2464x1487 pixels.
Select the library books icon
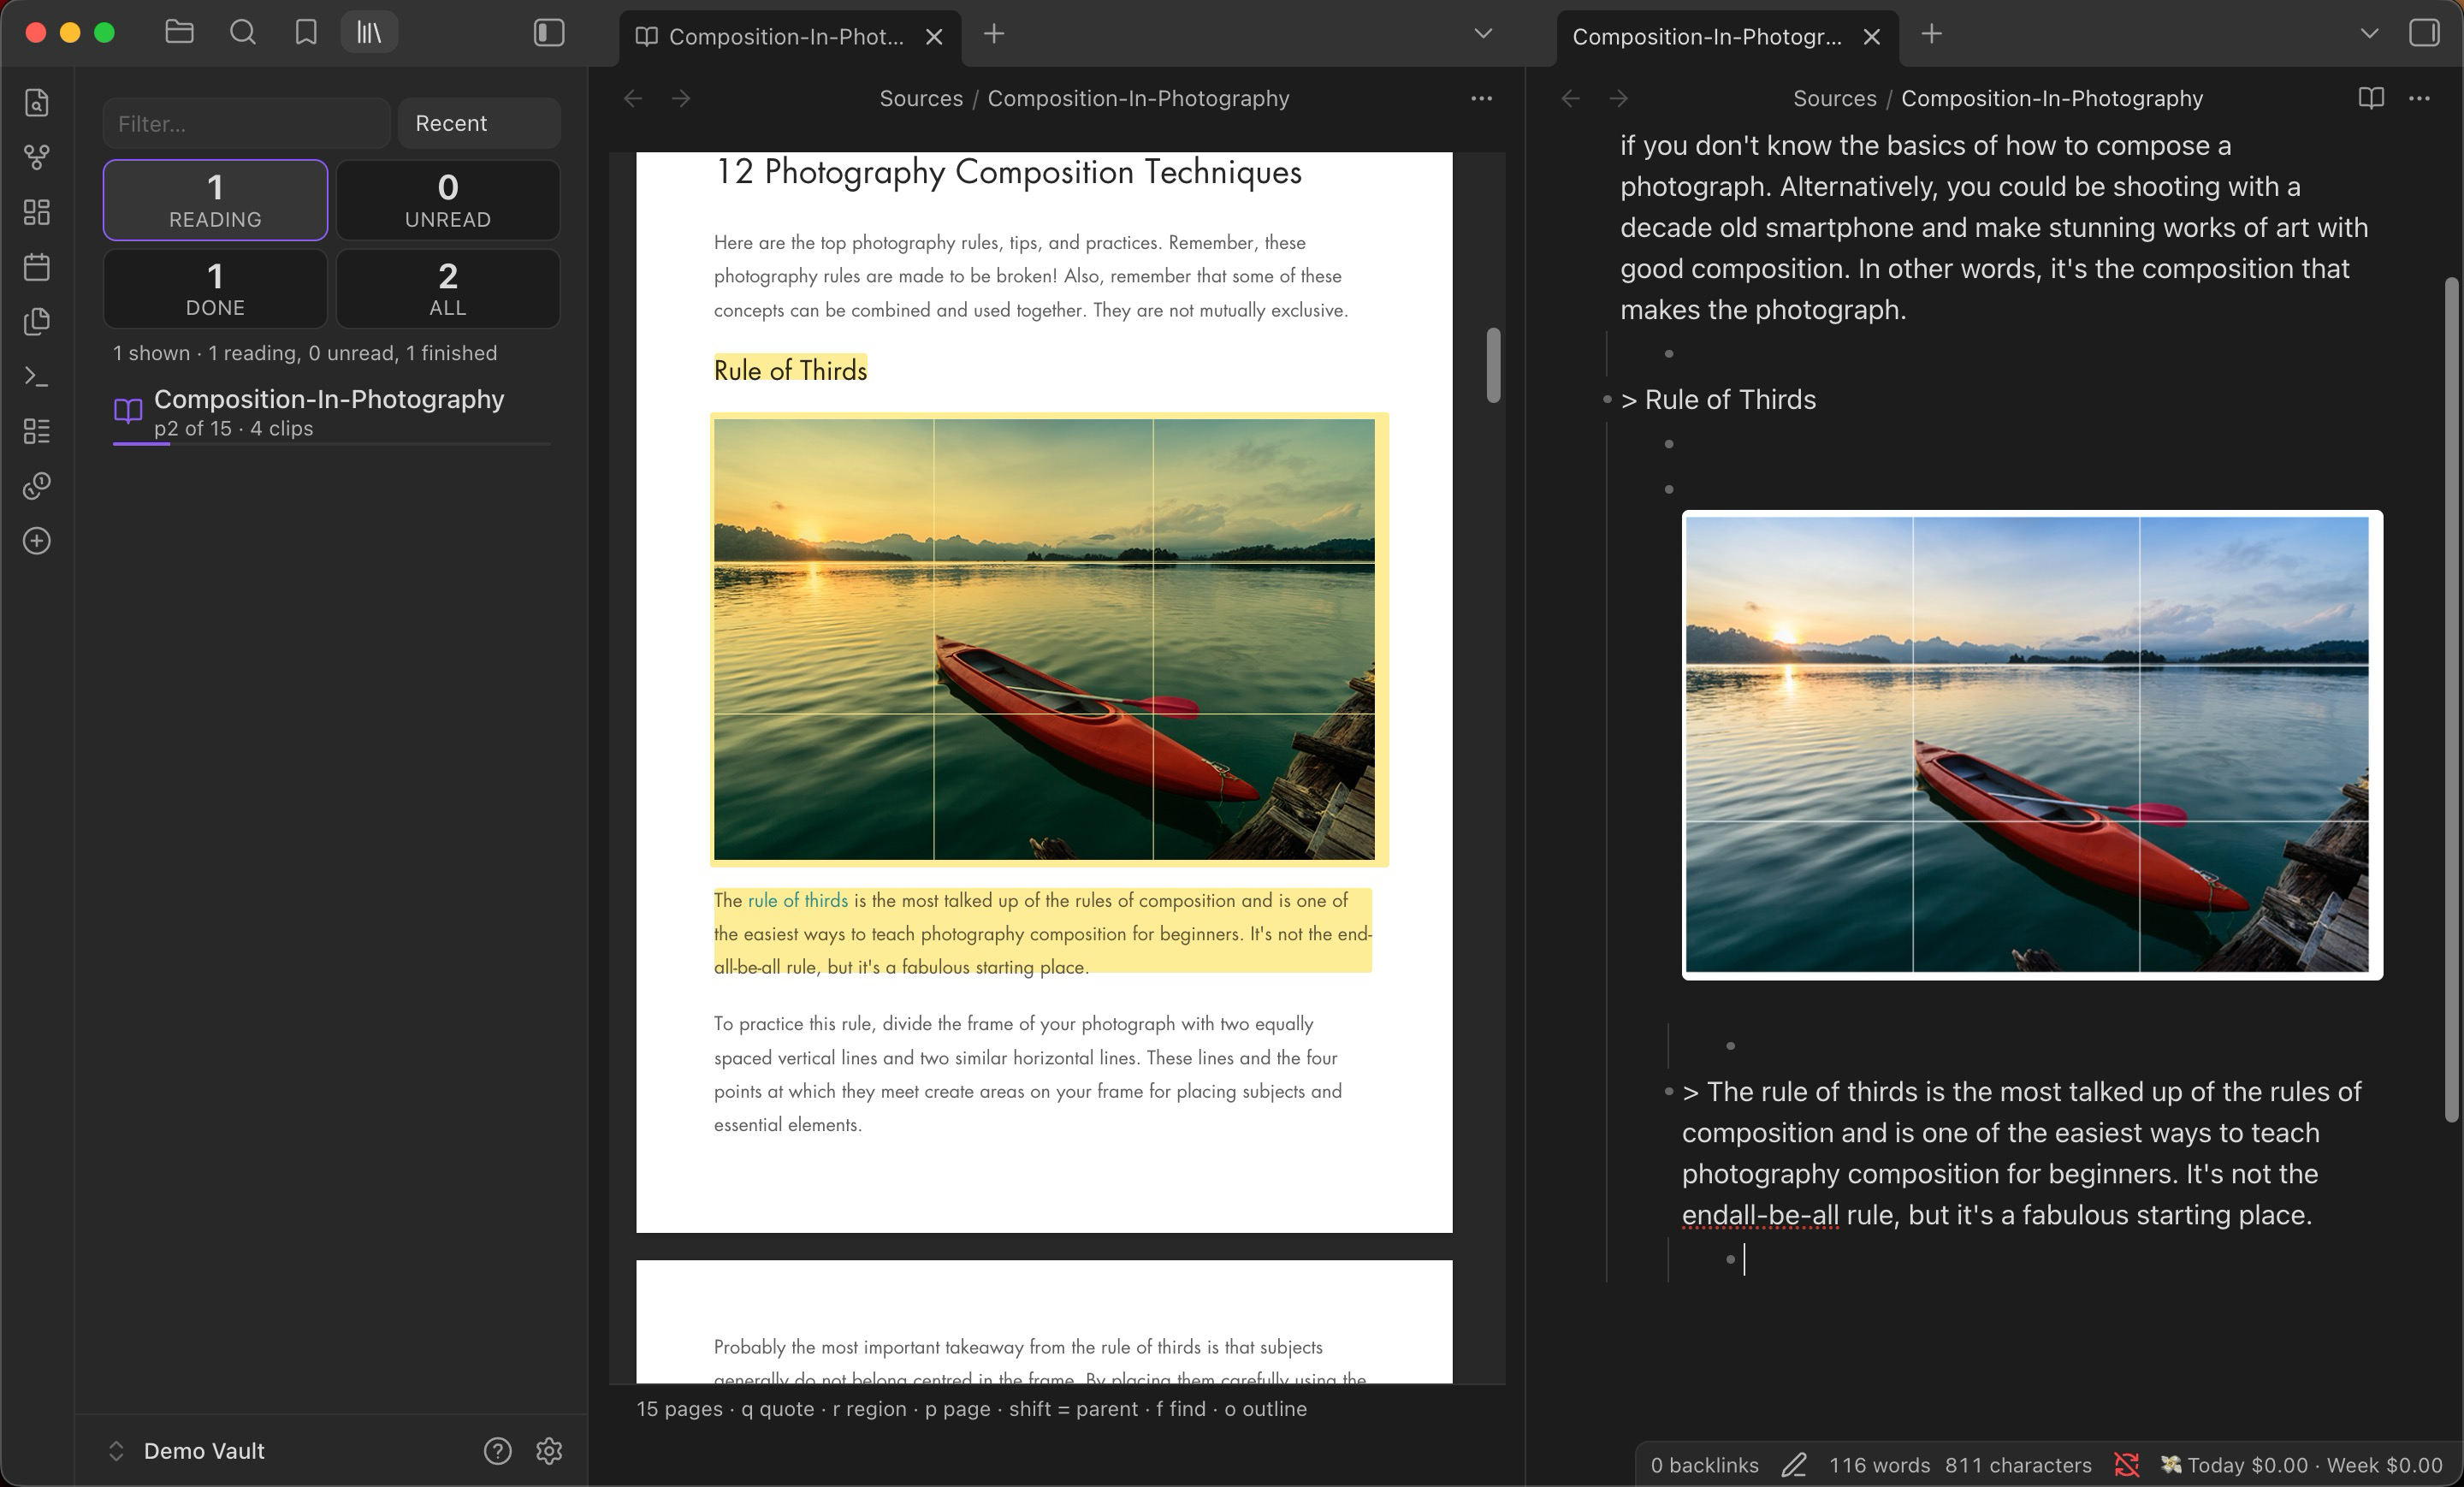[369, 33]
